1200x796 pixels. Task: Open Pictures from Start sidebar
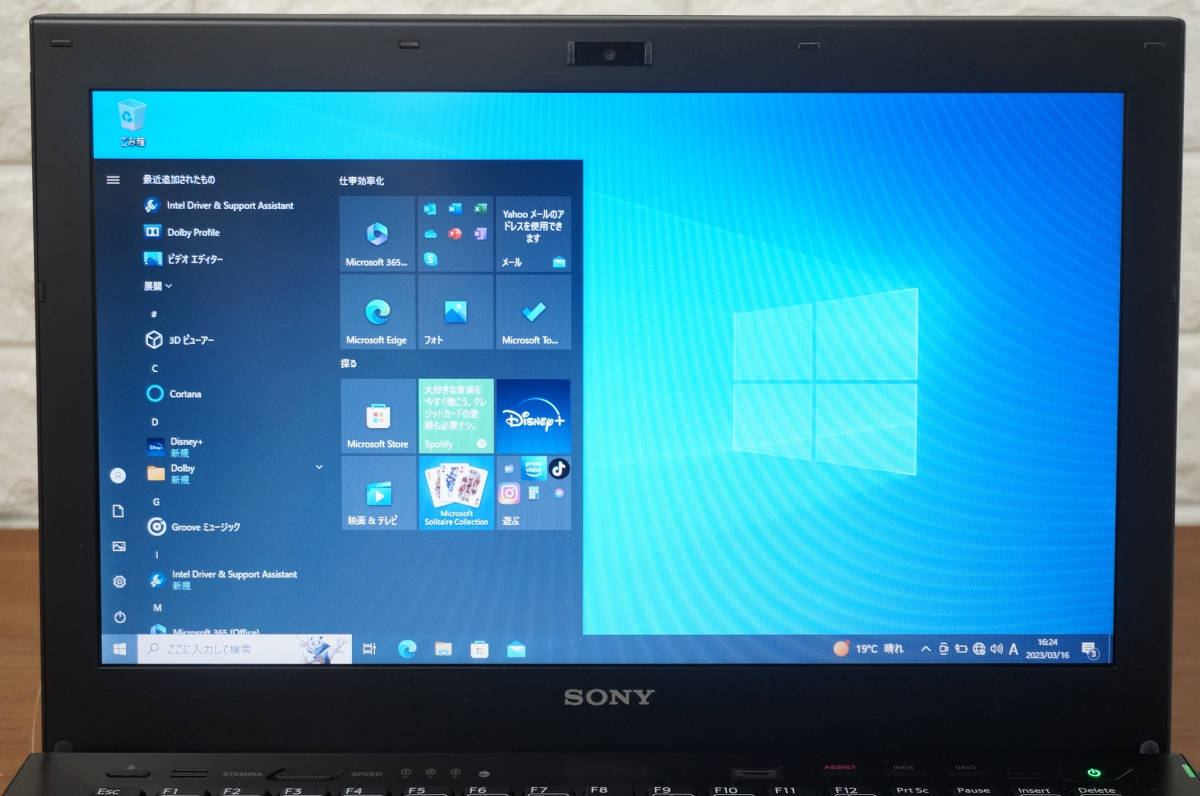pyautogui.click(x=119, y=546)
